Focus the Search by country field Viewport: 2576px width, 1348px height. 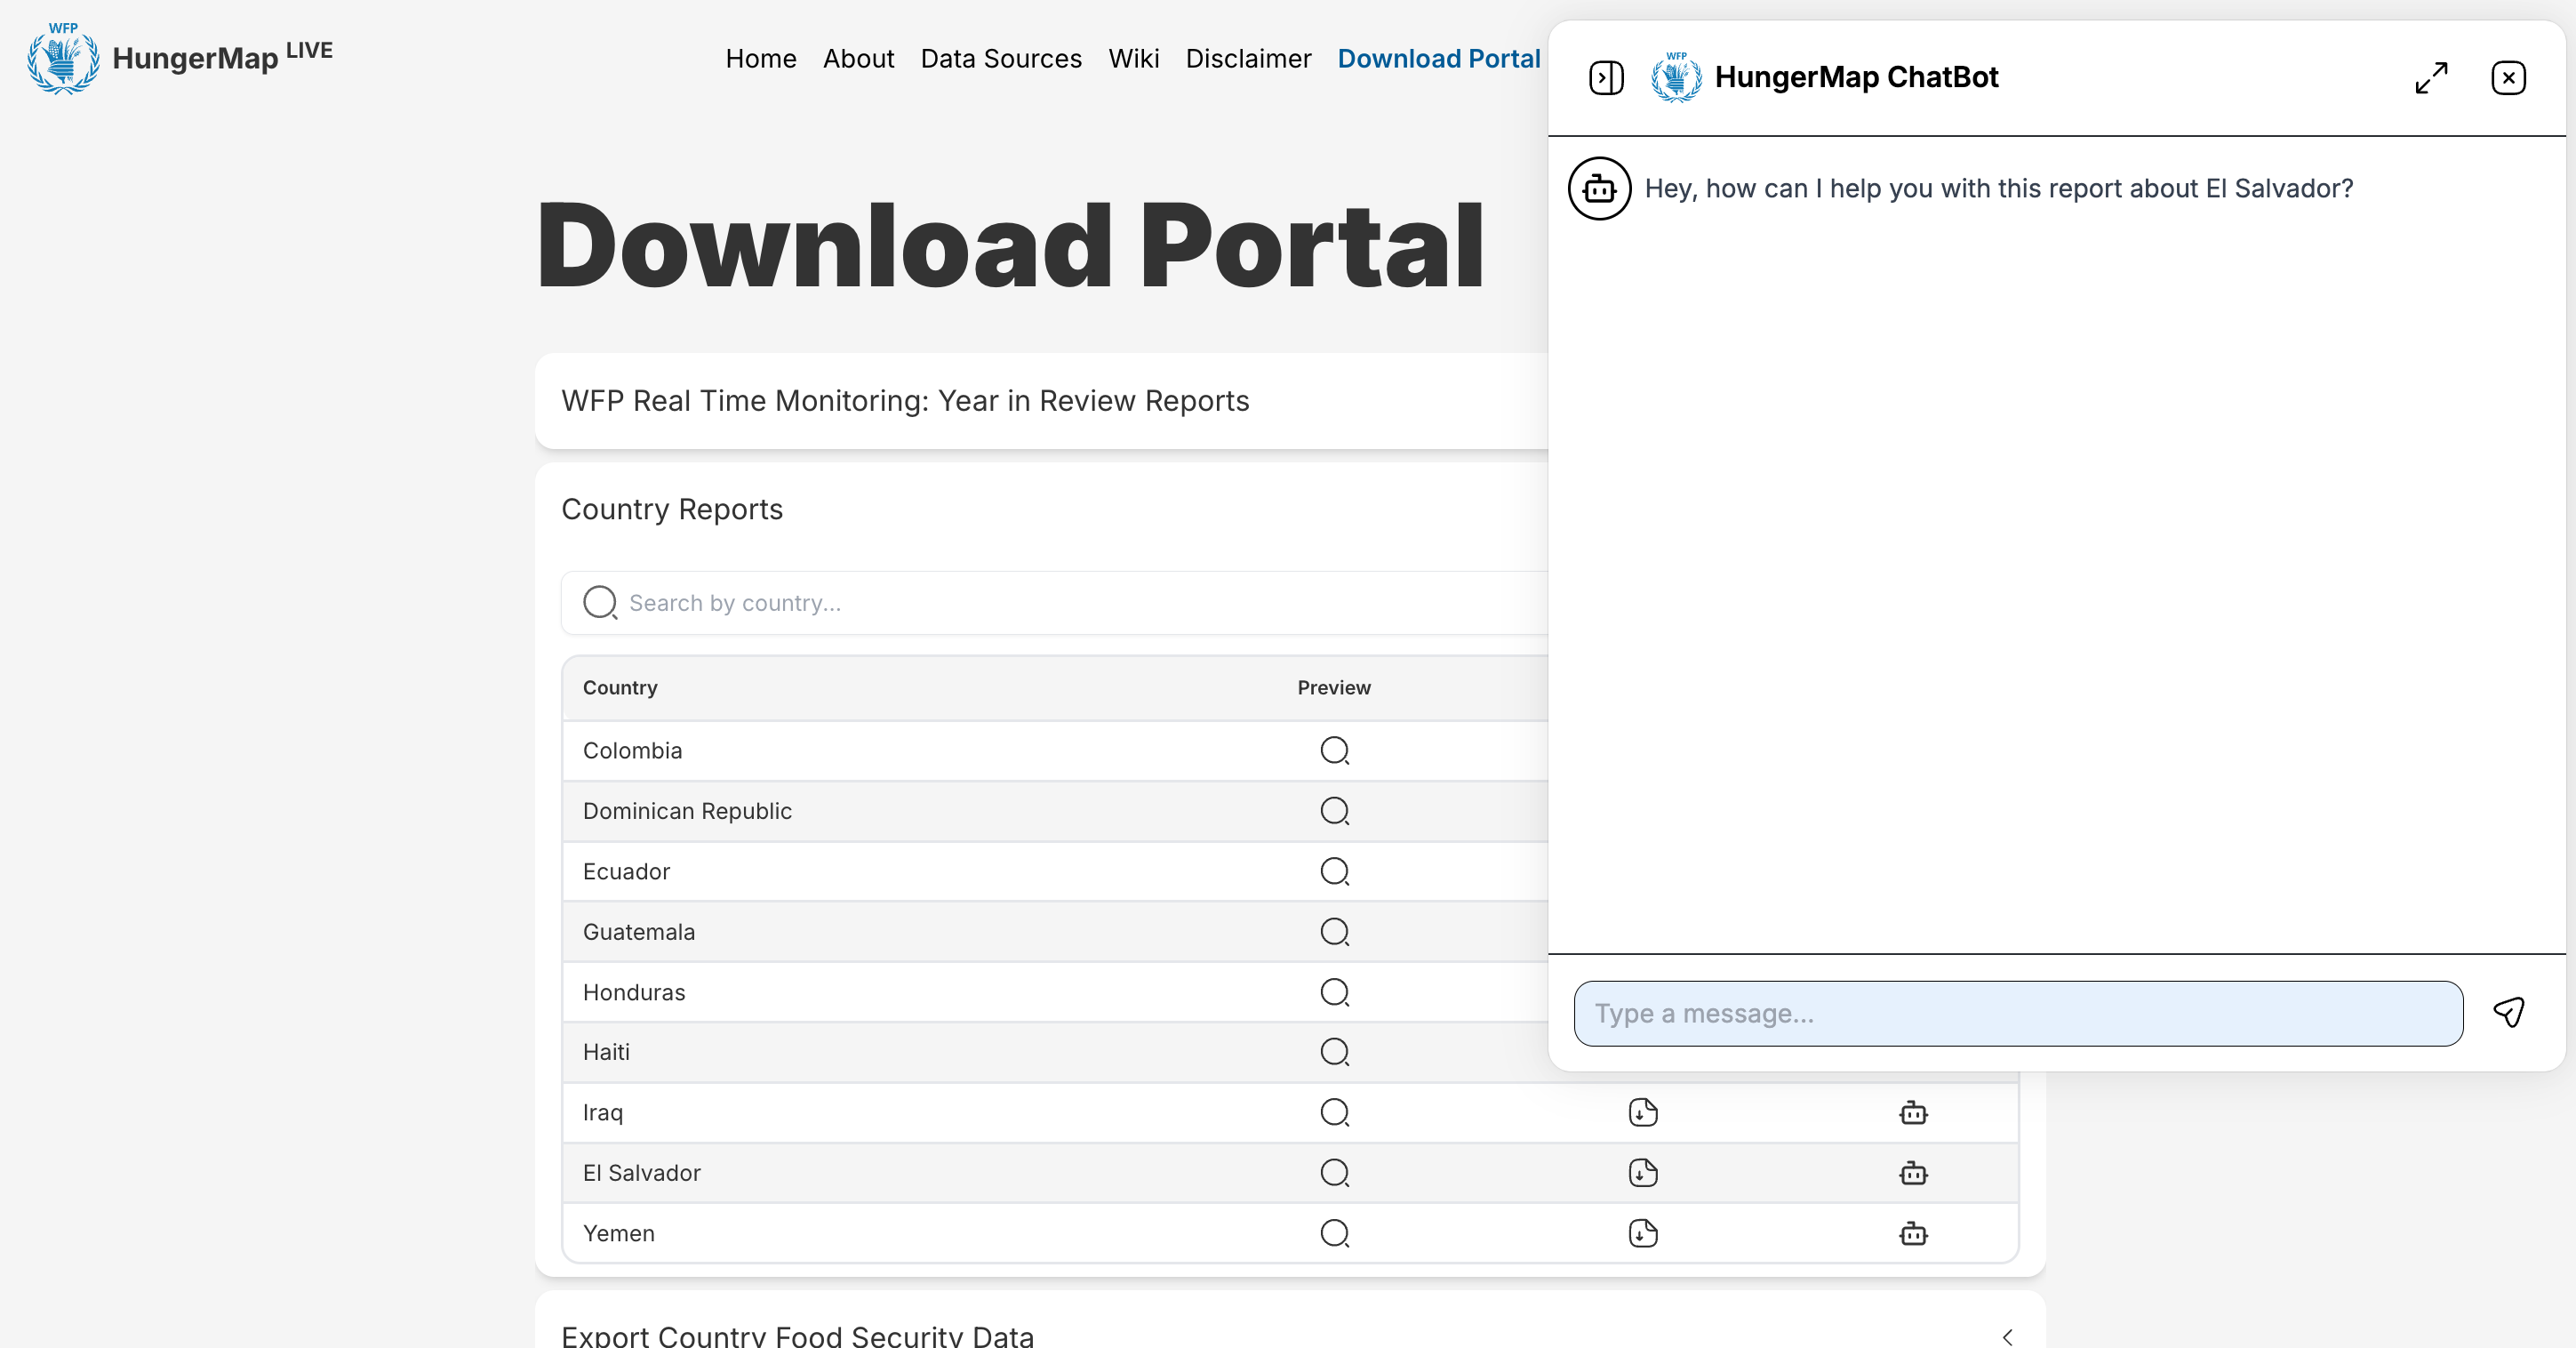[1055, 603]
